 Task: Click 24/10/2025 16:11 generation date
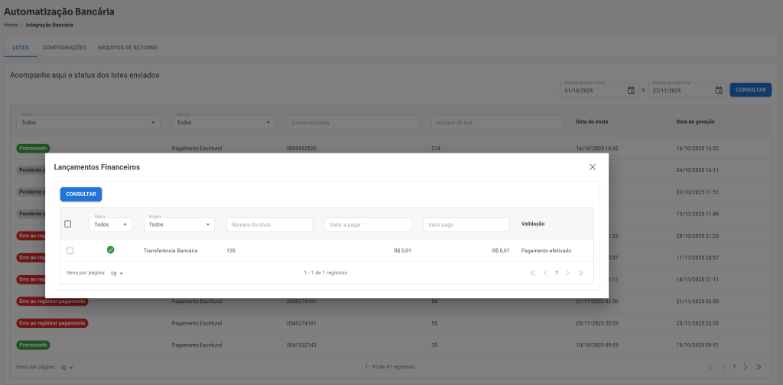(x=697, y=170)
